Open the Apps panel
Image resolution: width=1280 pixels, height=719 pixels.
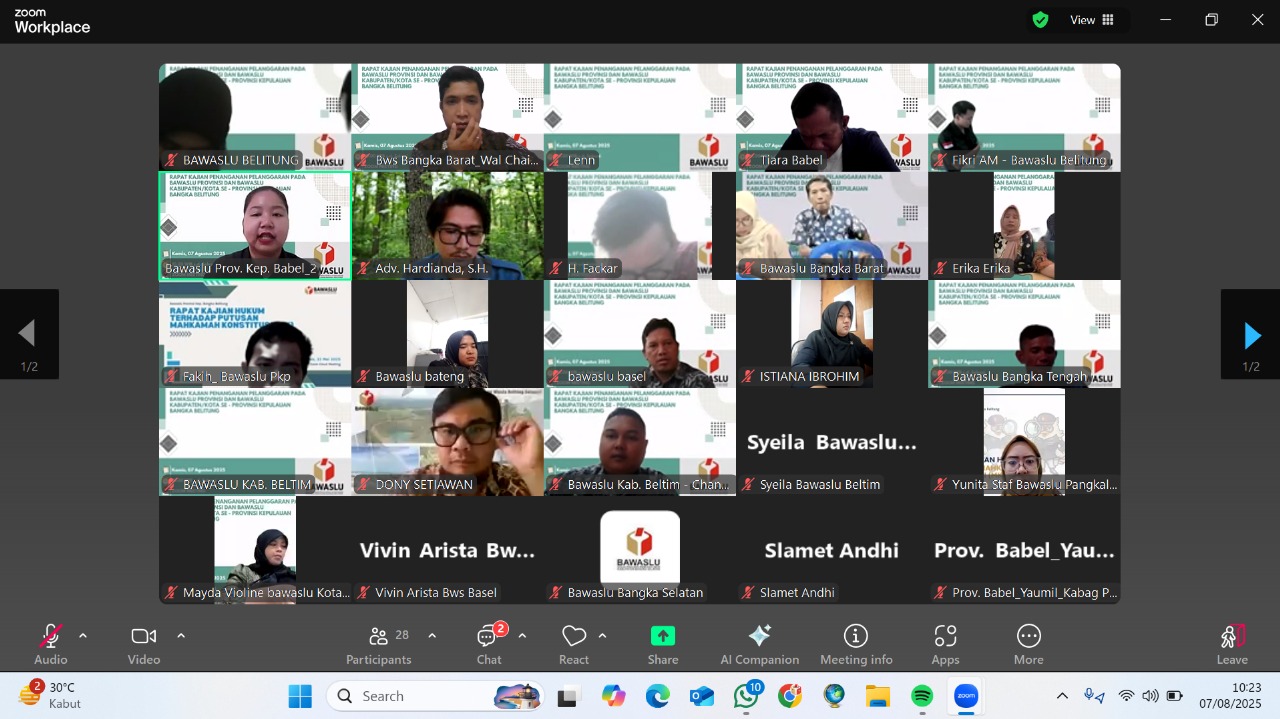[945, 644]
